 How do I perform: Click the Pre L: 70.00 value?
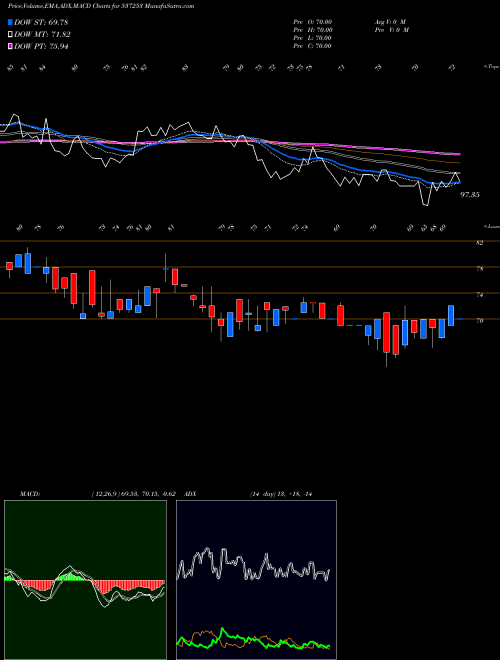pyautogui.click(x=313, y=38)
